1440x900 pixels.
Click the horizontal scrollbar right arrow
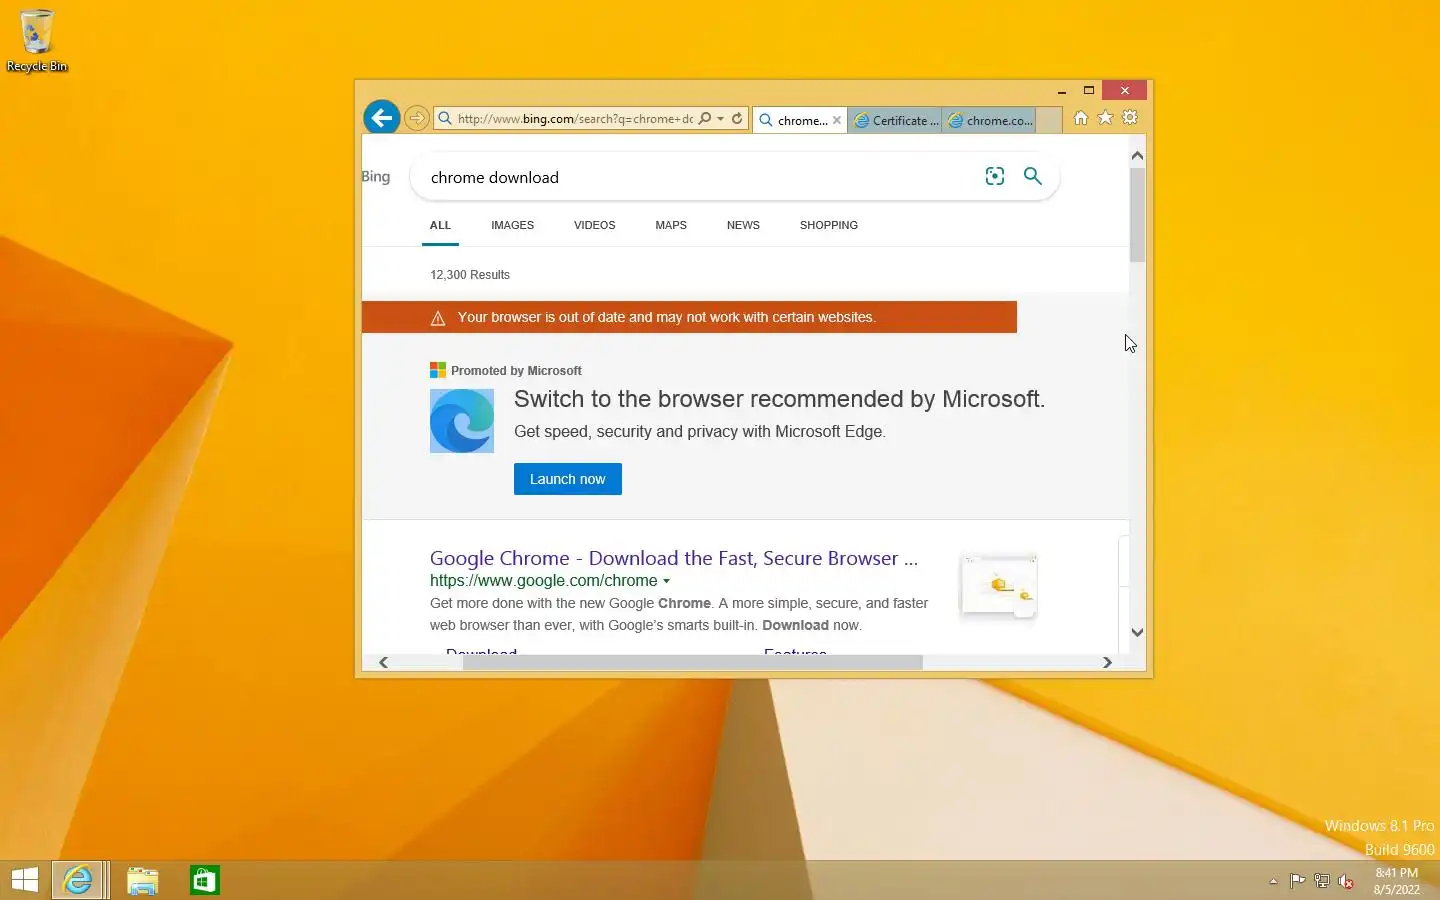tap(1107, 662)
